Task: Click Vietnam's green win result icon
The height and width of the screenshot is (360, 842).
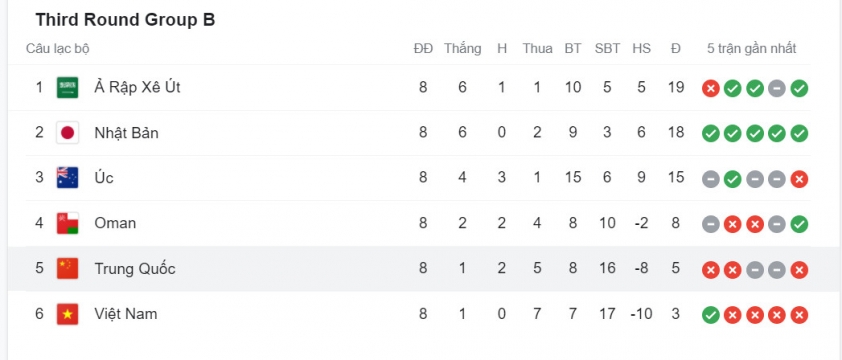Action: click(x=710, y=314)
